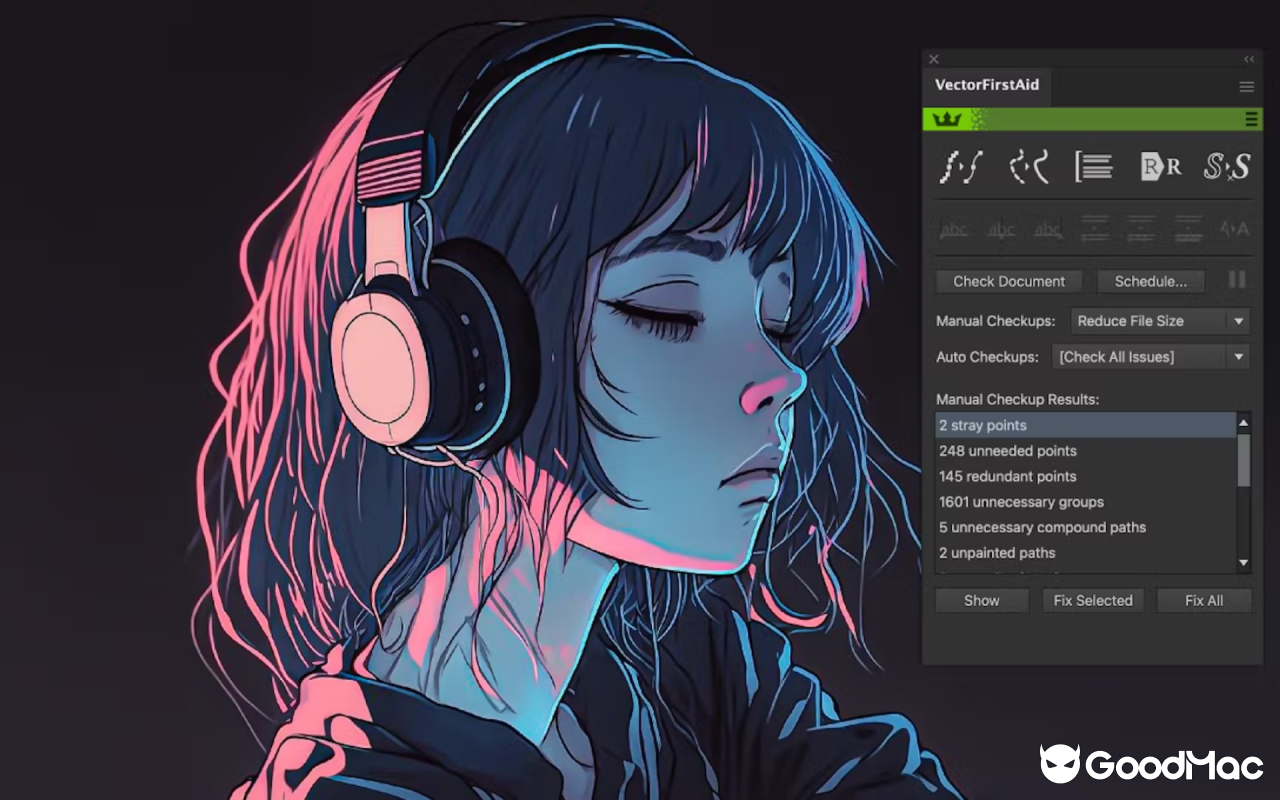
Task: Toggle the second abc underline option
Action: point(1000,229)
